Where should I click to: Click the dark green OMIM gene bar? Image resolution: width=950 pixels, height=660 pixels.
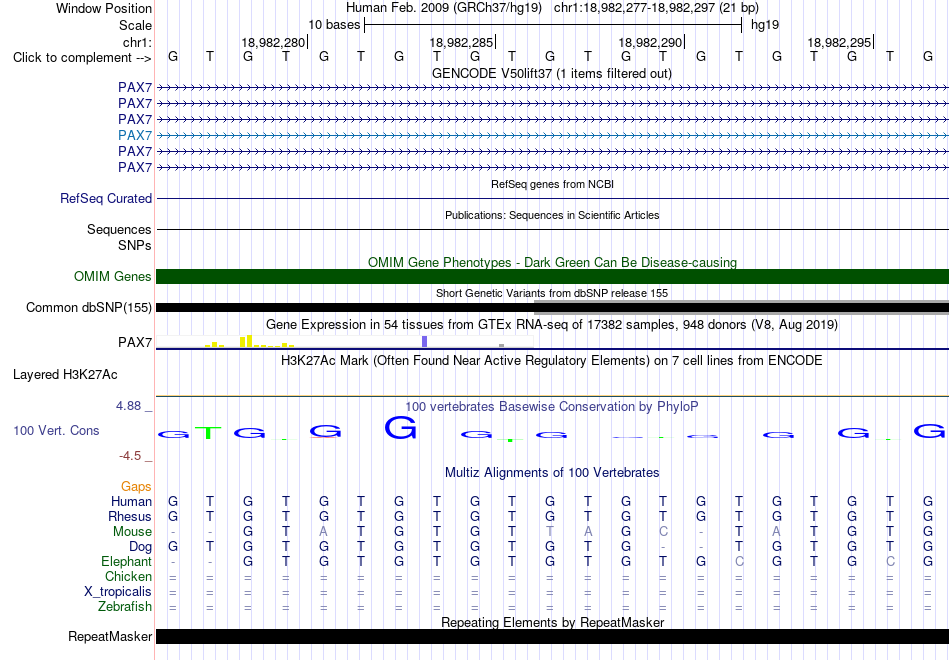coord(552,276)
